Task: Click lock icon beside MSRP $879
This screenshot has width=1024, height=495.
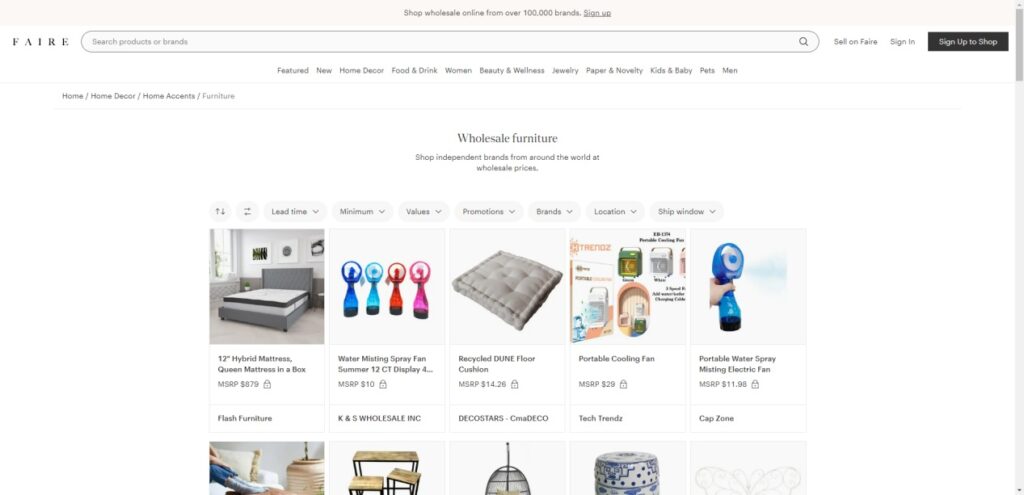Action: [267, 385]
